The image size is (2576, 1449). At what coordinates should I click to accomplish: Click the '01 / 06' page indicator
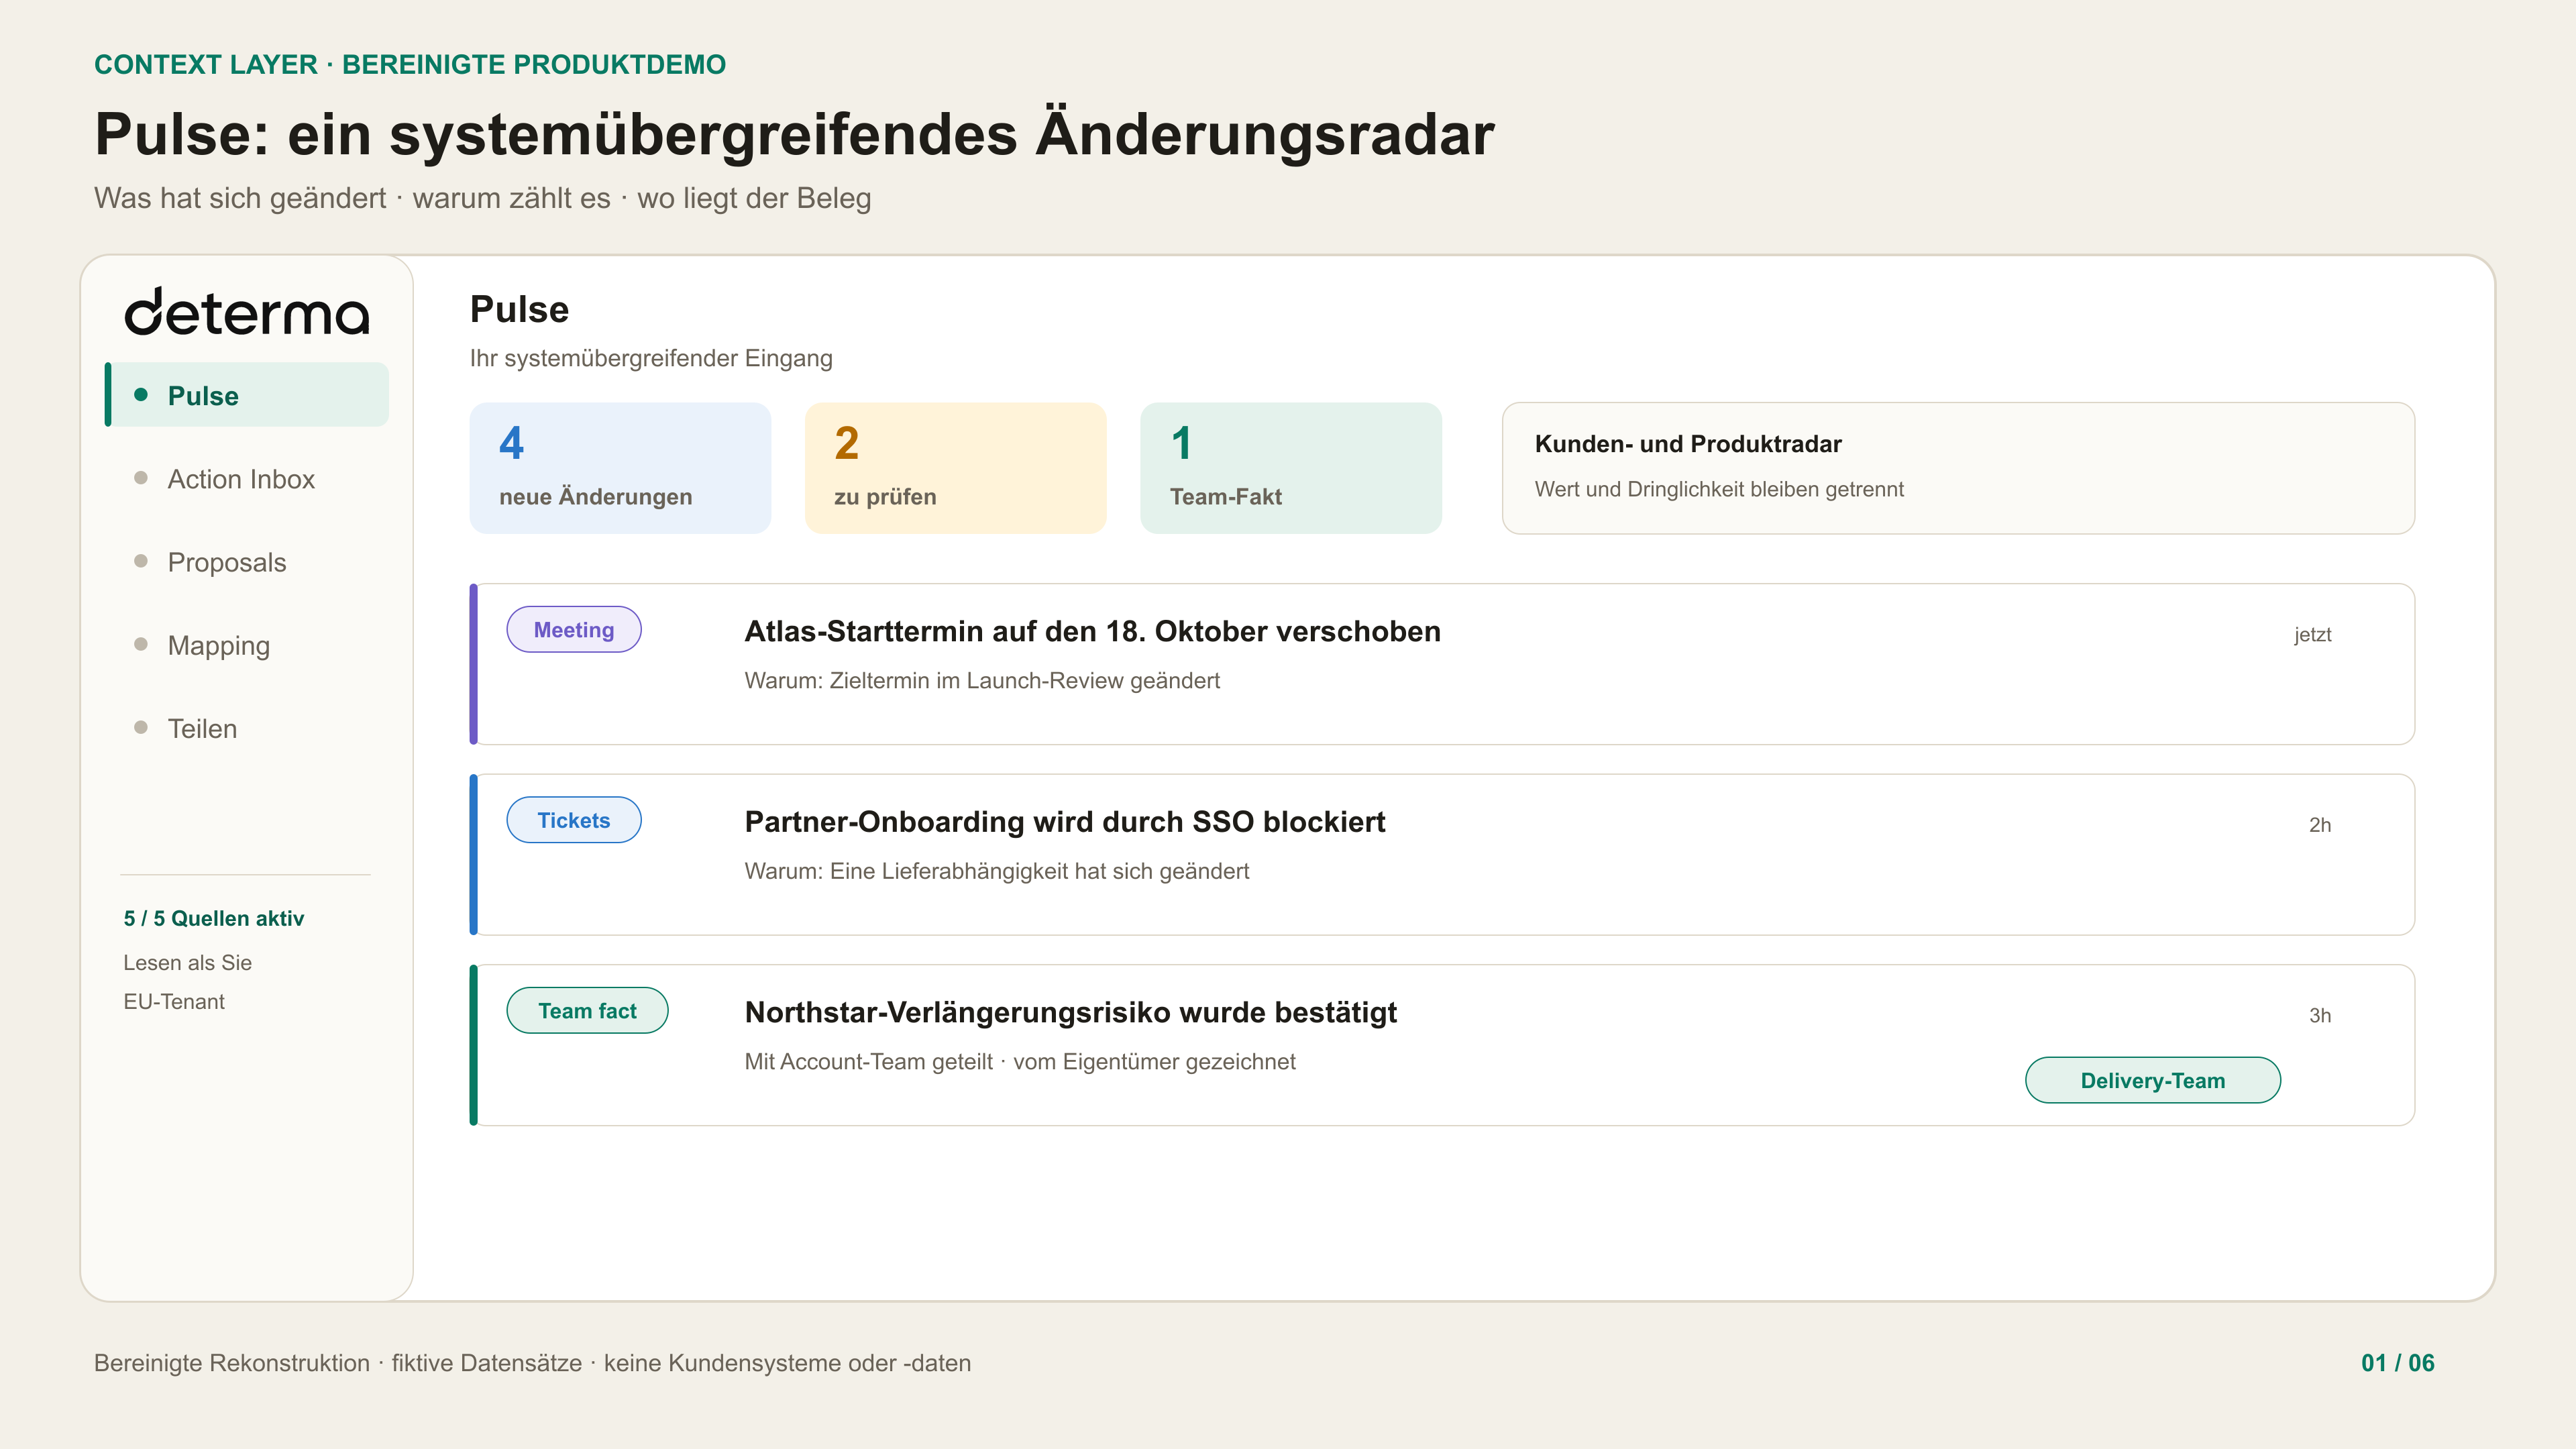click(2398, 1363)
